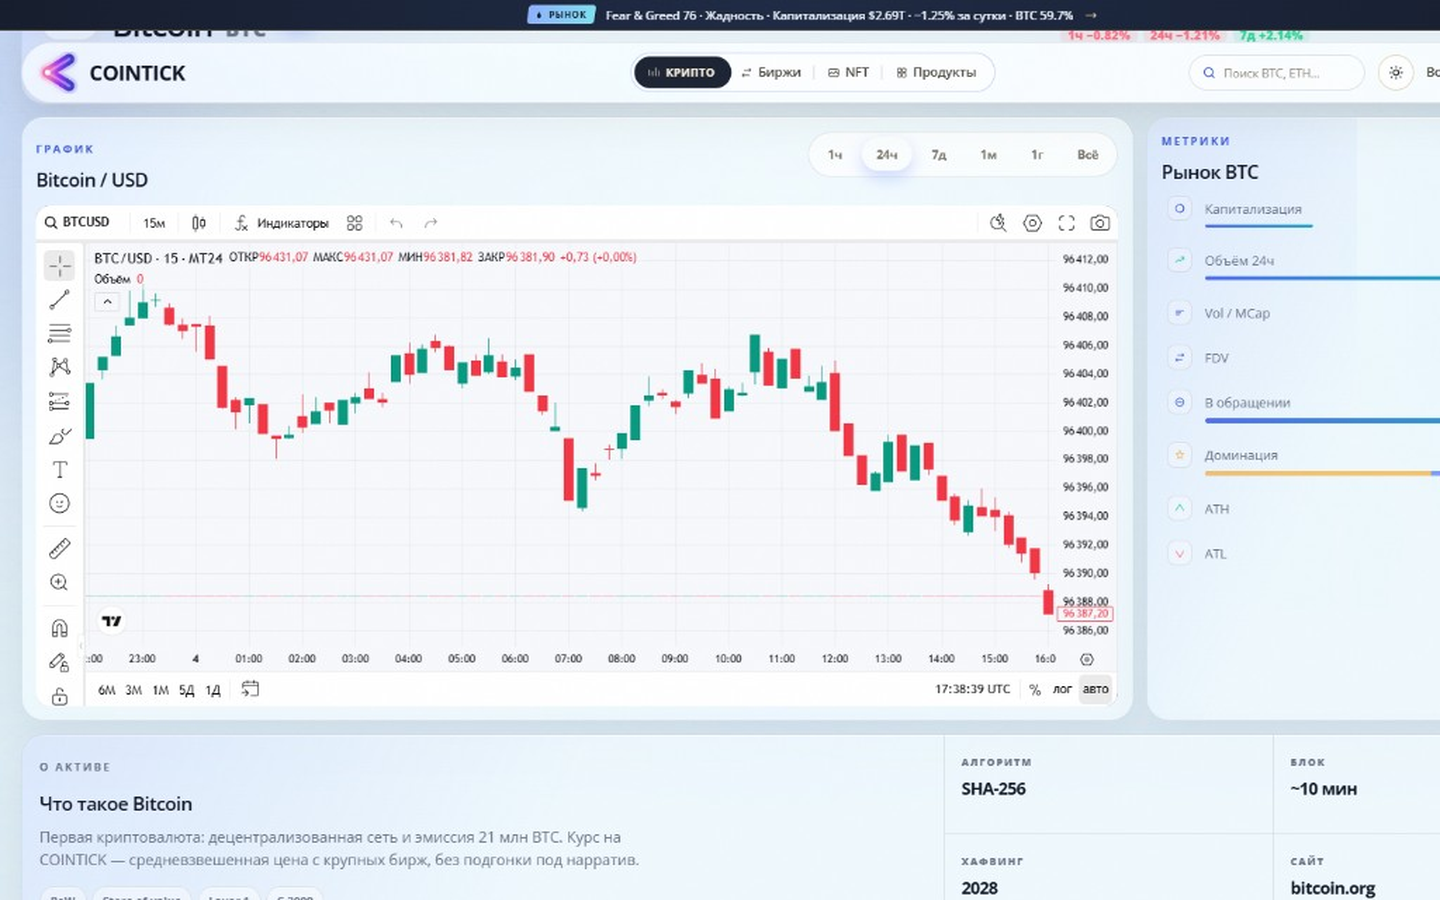Click the search field "Поиск BTC, ETH…"

point(1277,73)
